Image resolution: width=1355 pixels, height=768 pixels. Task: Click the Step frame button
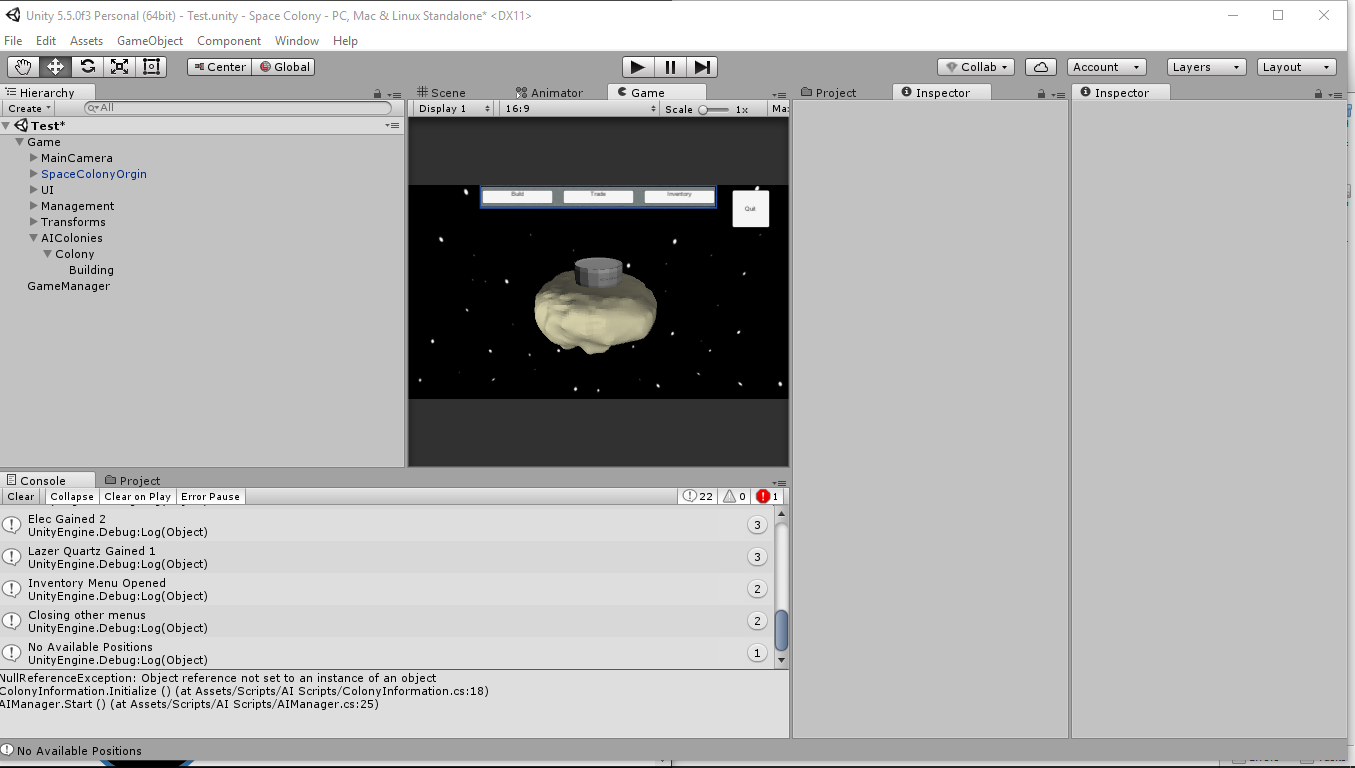point(703,67)
